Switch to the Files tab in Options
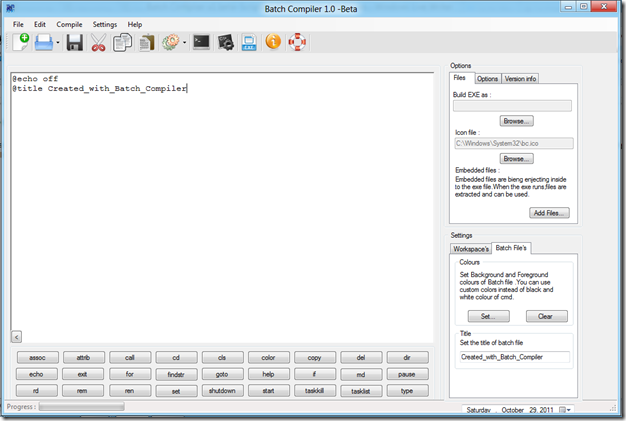626x421 pixels. (x=460, y=78)
